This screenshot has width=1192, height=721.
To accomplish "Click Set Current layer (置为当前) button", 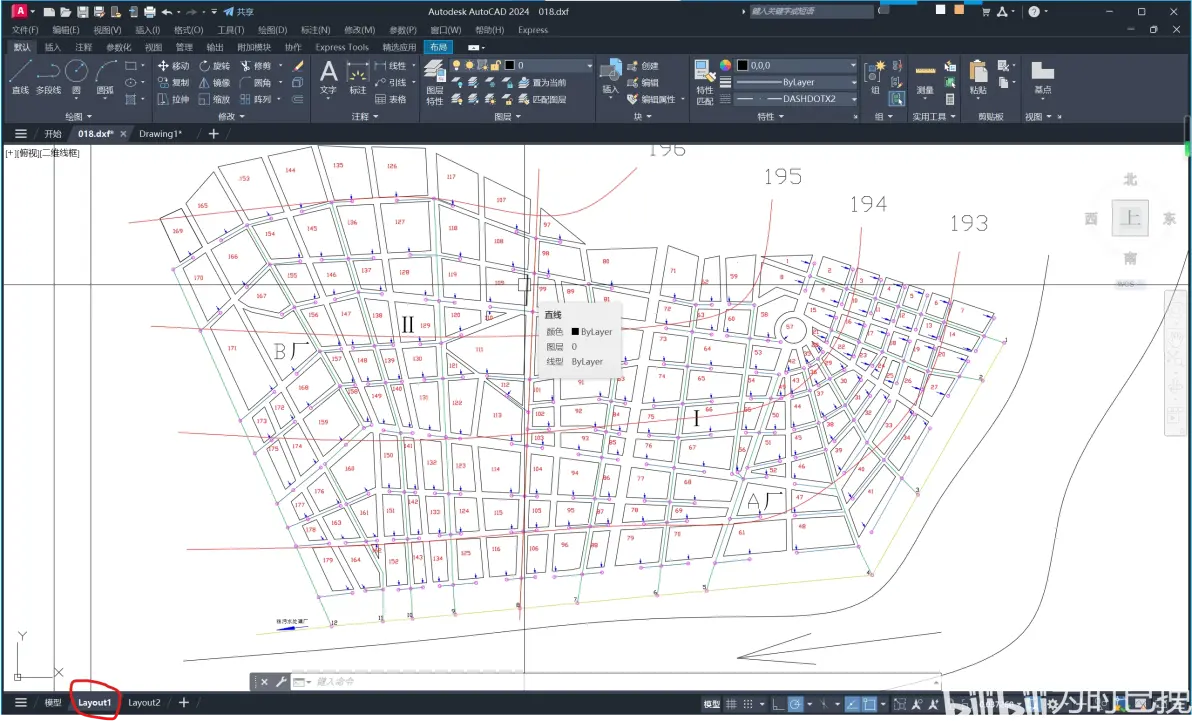I will pos(543,82).
